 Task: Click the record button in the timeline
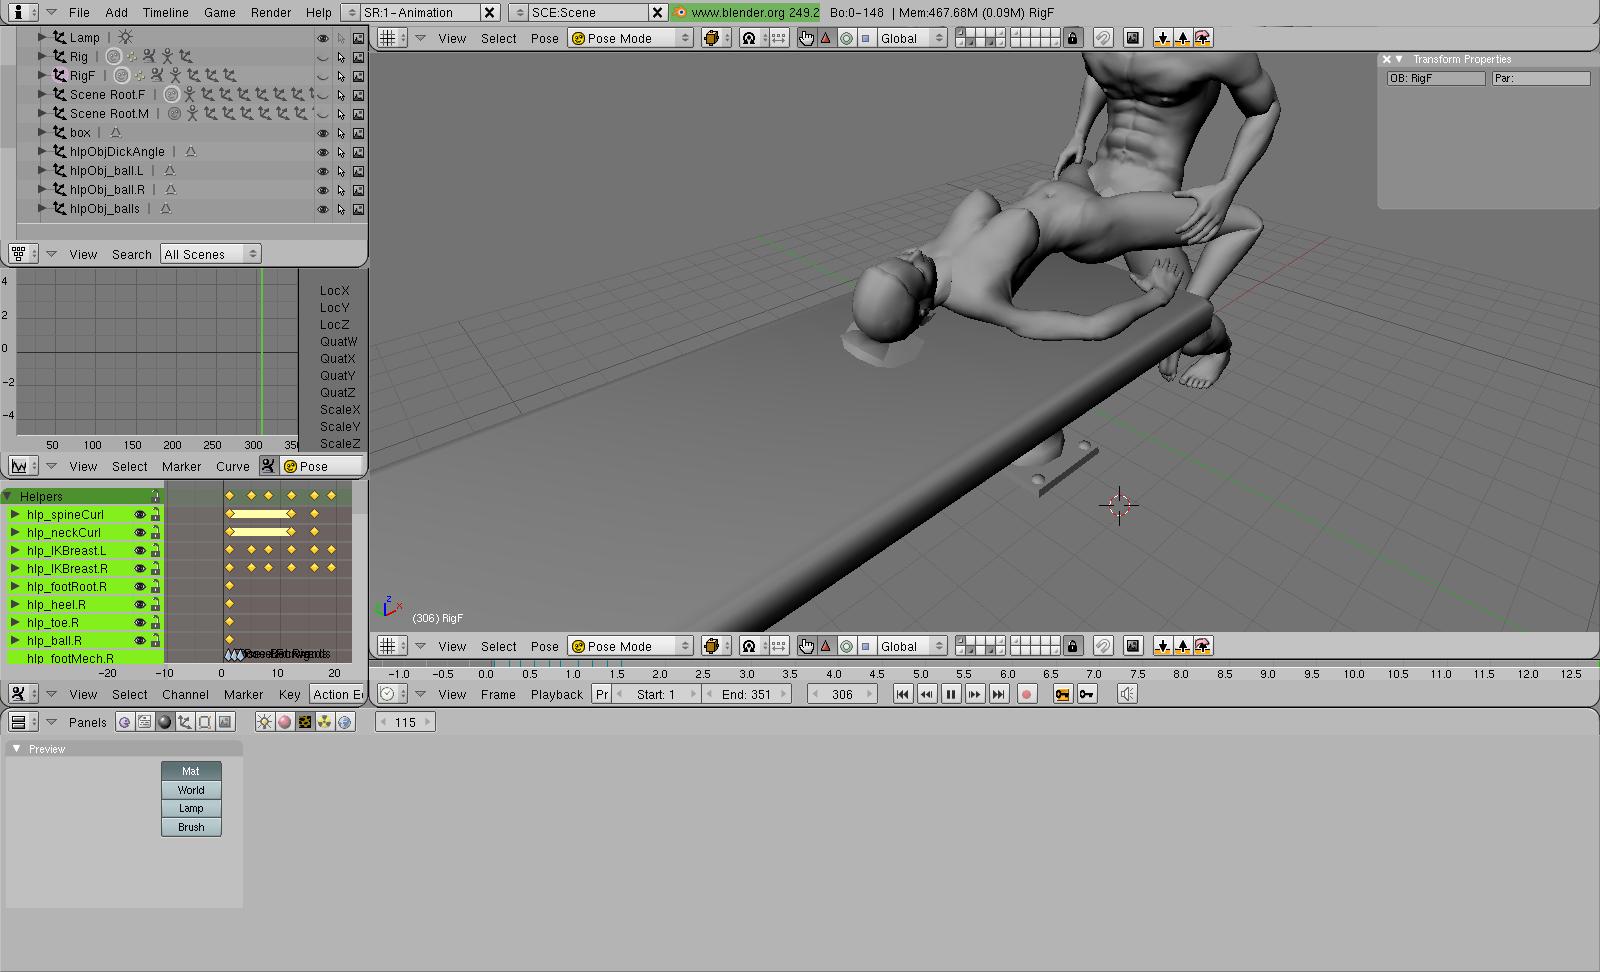click(x=1026, y=694)
